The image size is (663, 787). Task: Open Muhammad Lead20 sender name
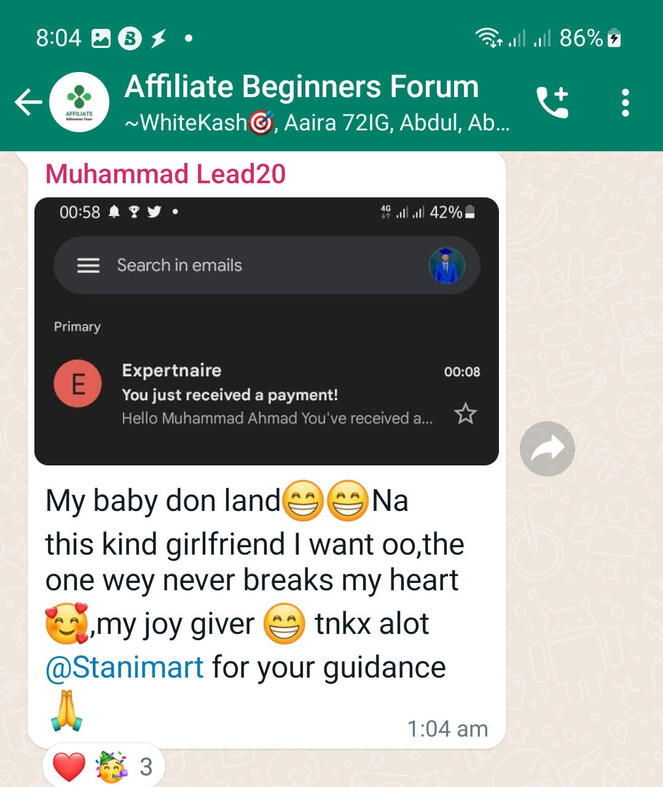pos(166,174)
